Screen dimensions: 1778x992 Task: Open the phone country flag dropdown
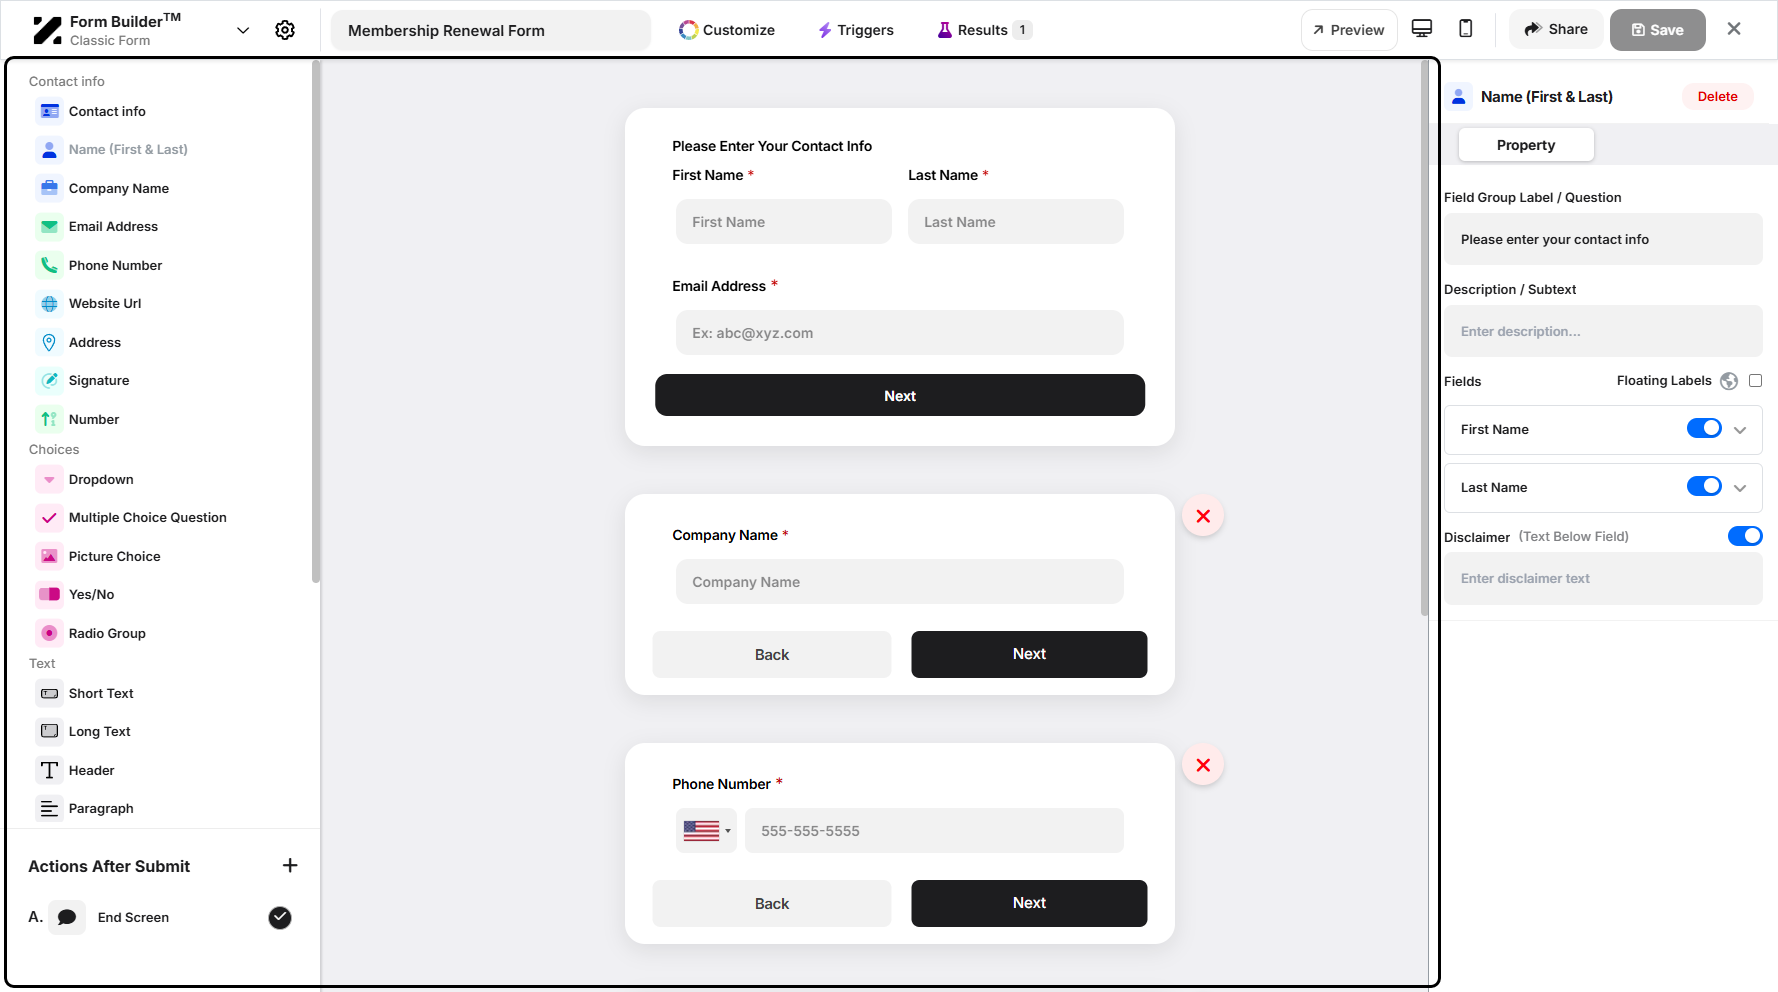point(706,830)
